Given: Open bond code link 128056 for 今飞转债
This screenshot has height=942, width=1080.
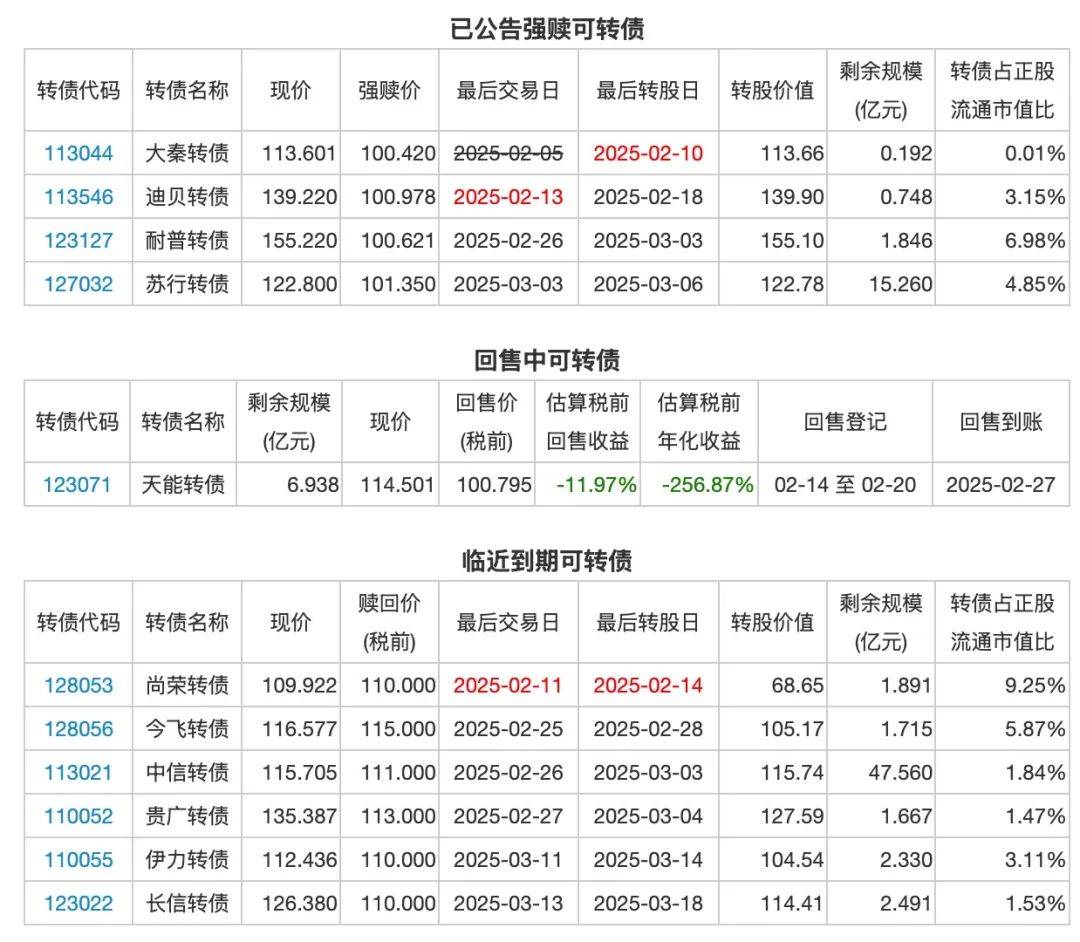Looking at the screenshot, I should (77, 729).
